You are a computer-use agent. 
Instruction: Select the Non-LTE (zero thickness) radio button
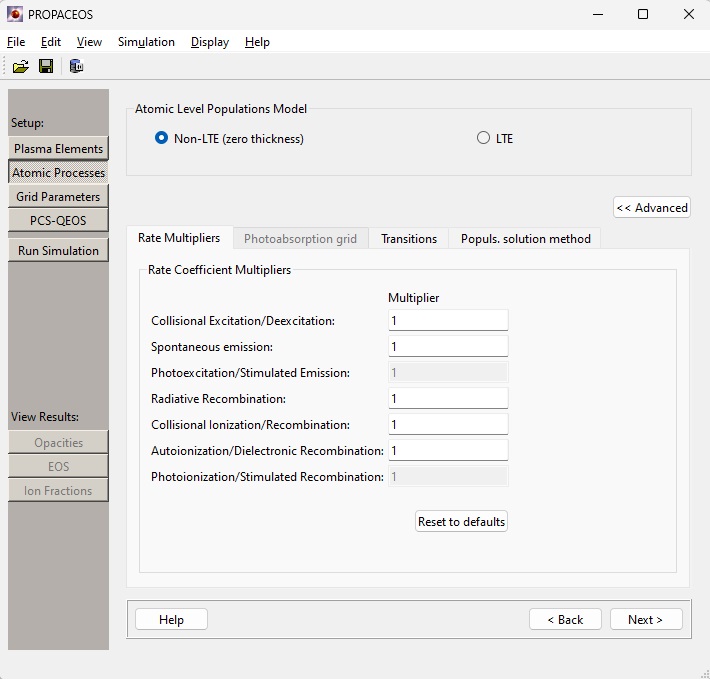pos(162,138)
